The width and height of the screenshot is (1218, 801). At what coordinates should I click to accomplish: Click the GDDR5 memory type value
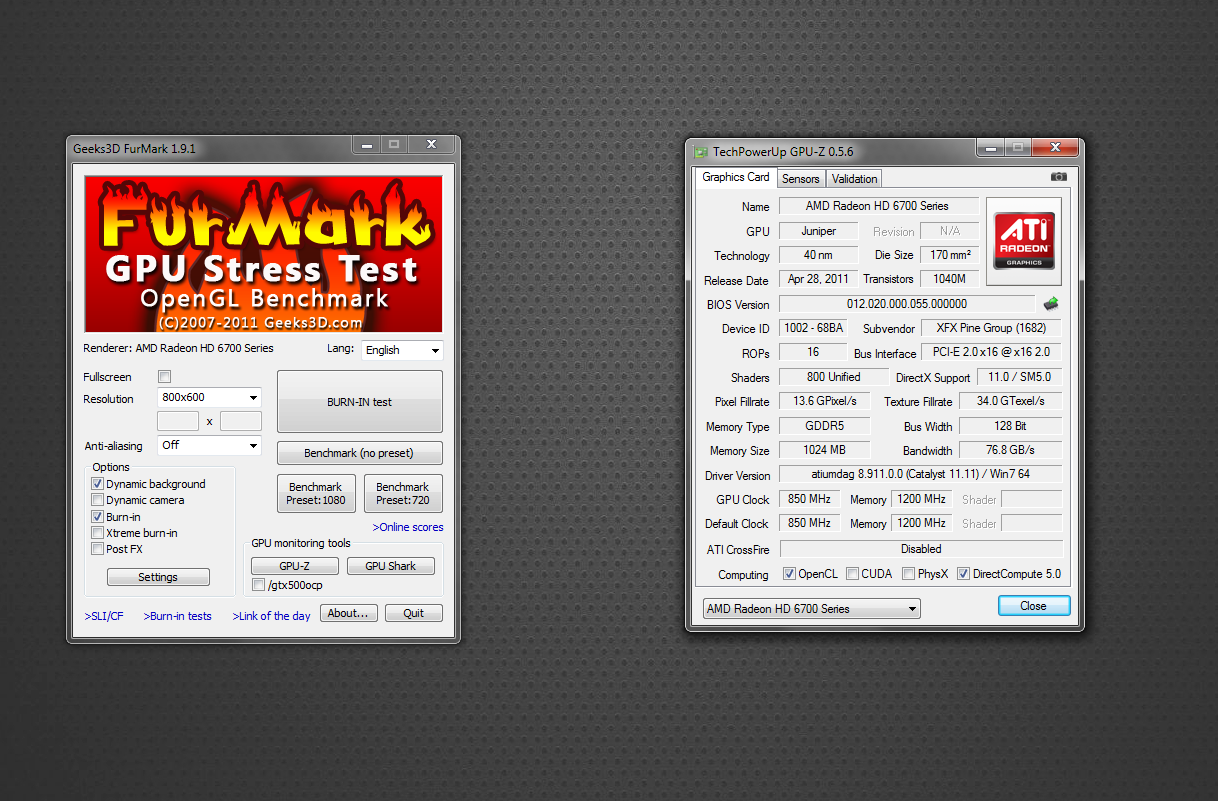(824, 426)
